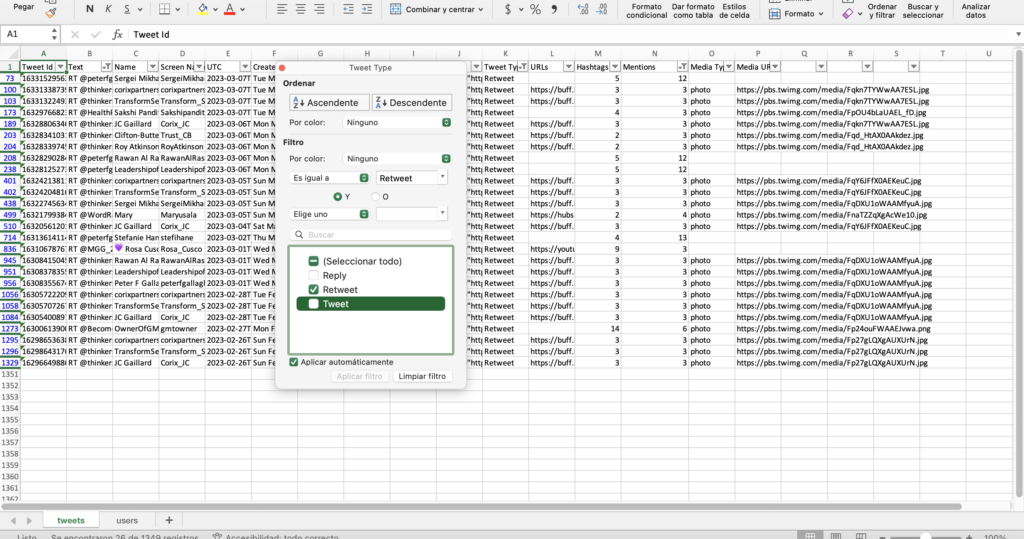The width and height of the screenshot is (1024, 539).
Task: Click the Limpiar filtro button
Action: [424, 376]
